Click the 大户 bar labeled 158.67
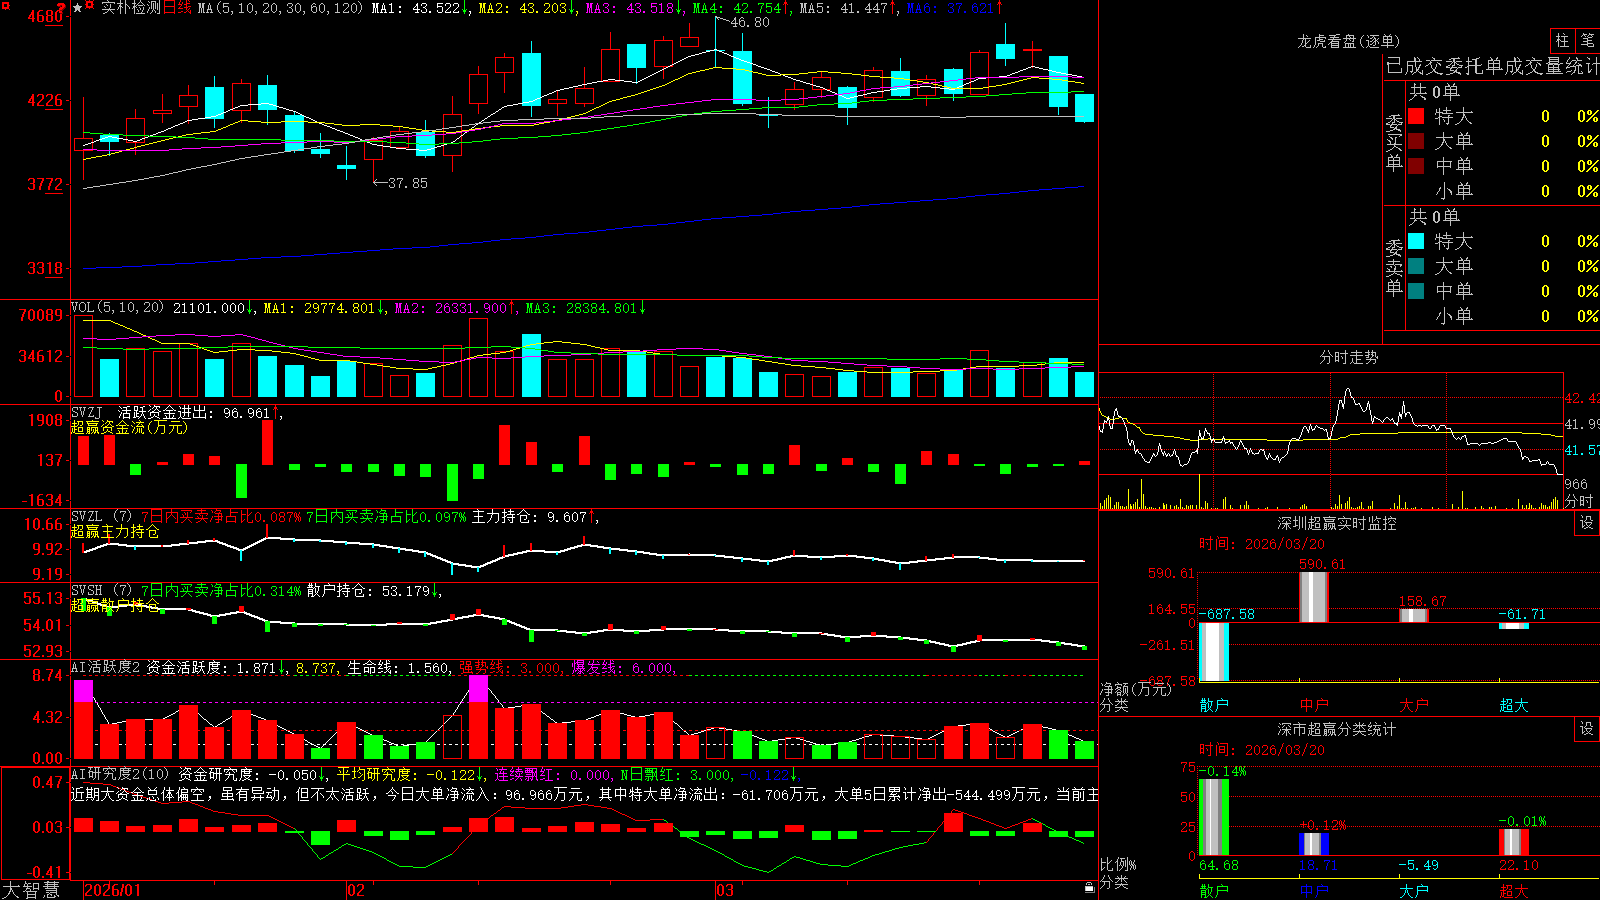Screen dimensions: 1600x900 tap(1414, 615)
